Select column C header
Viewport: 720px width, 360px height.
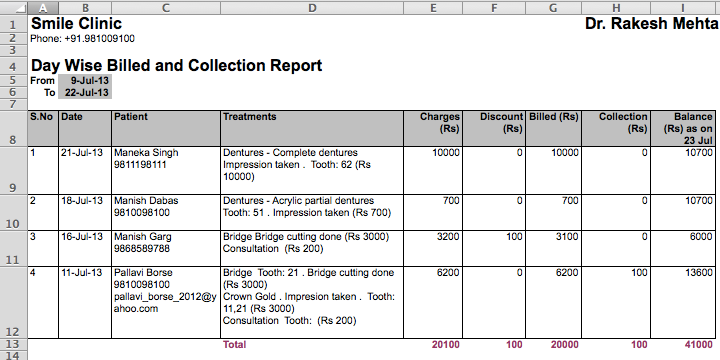(166, 8)
